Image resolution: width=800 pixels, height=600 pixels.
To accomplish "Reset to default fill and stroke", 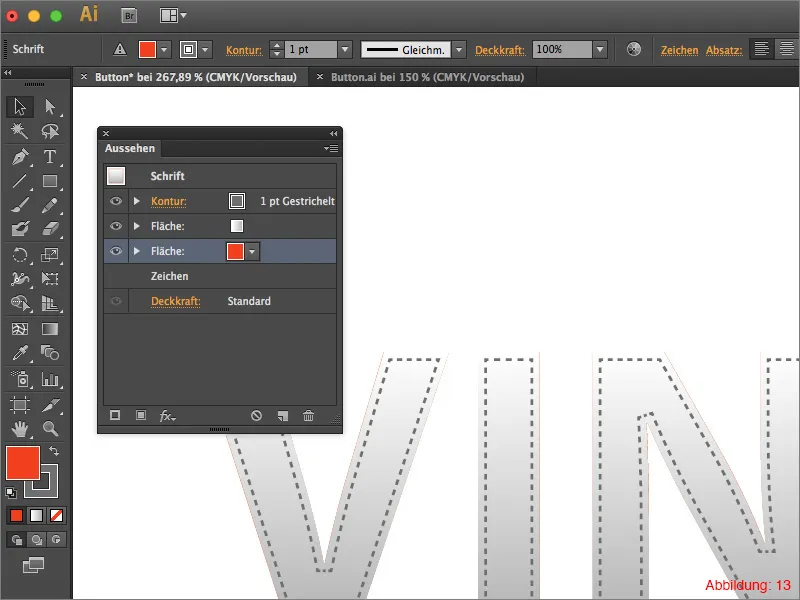I will tap(11, 492).
